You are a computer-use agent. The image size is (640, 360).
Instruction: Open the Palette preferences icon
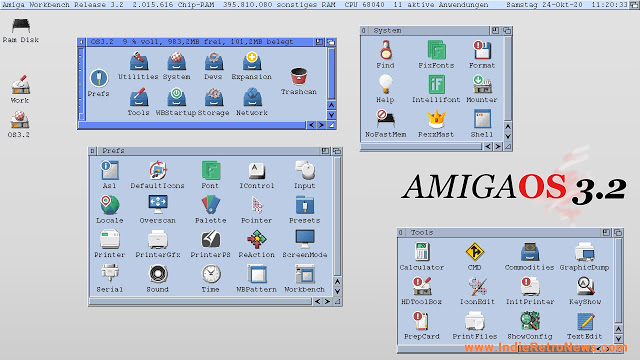point(211,205)
